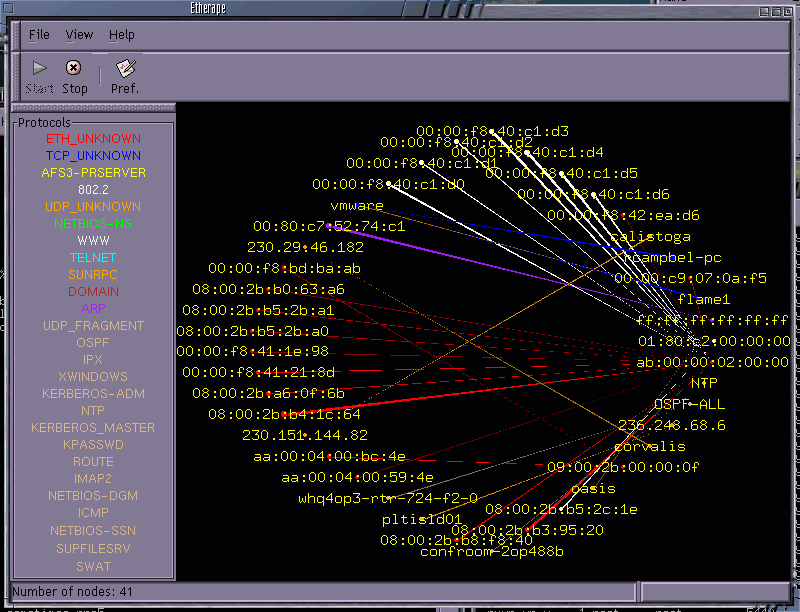Click the 09:00:2b:00:00:0f node label
Viewport: 800px width, 612px height.
[x=623, y=467]
